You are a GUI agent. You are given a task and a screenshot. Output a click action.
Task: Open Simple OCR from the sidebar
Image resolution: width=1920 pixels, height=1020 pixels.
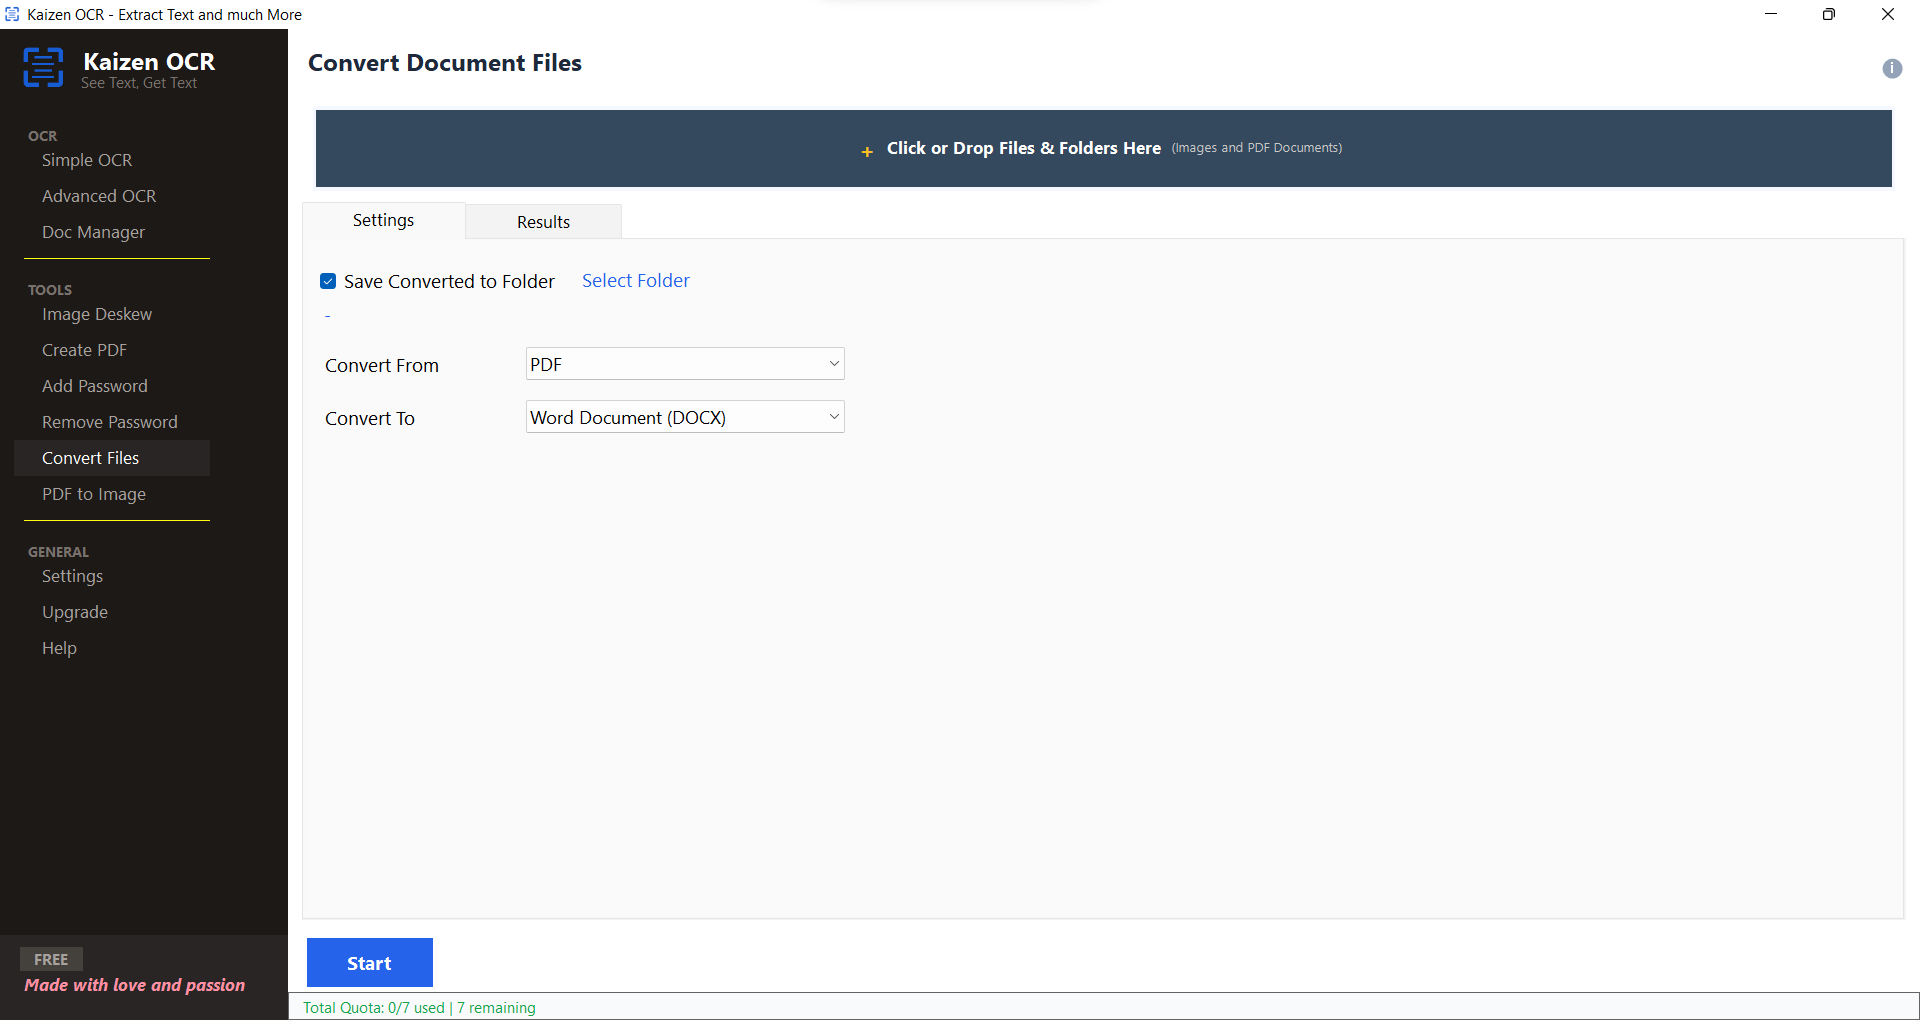point(87,160)
